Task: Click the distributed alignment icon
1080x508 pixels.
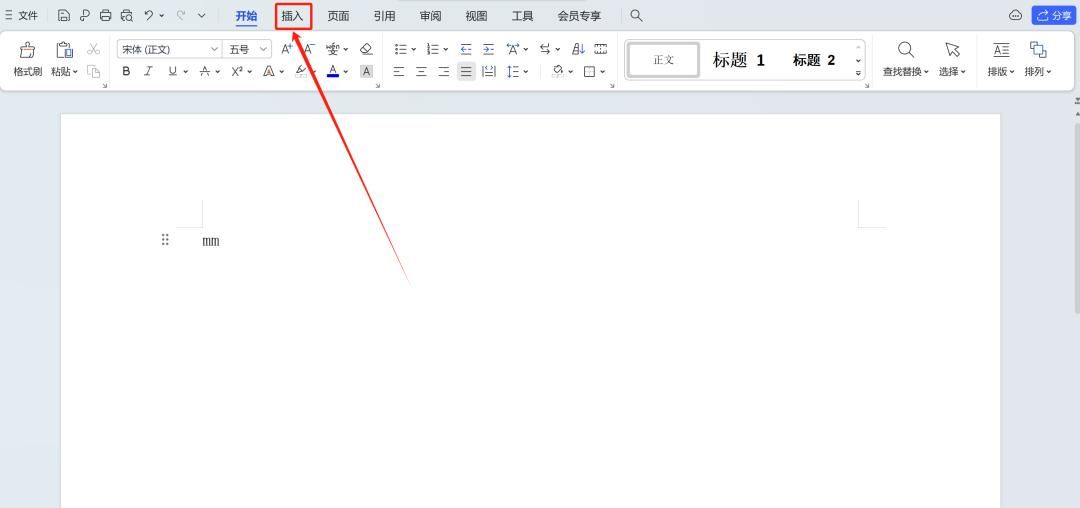Action: pos(488,71)
